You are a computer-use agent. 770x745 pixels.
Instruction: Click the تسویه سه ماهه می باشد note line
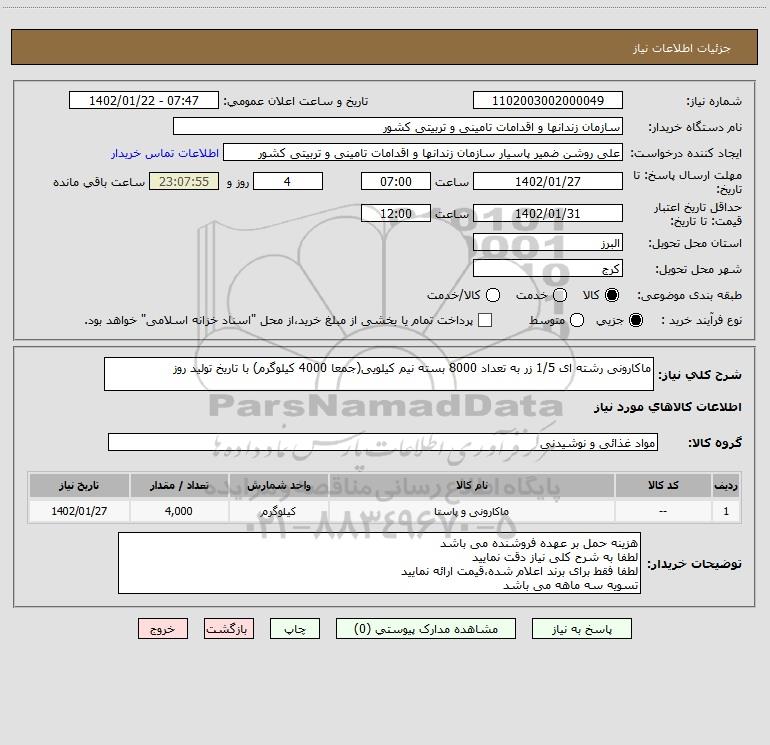pos(571,585)
